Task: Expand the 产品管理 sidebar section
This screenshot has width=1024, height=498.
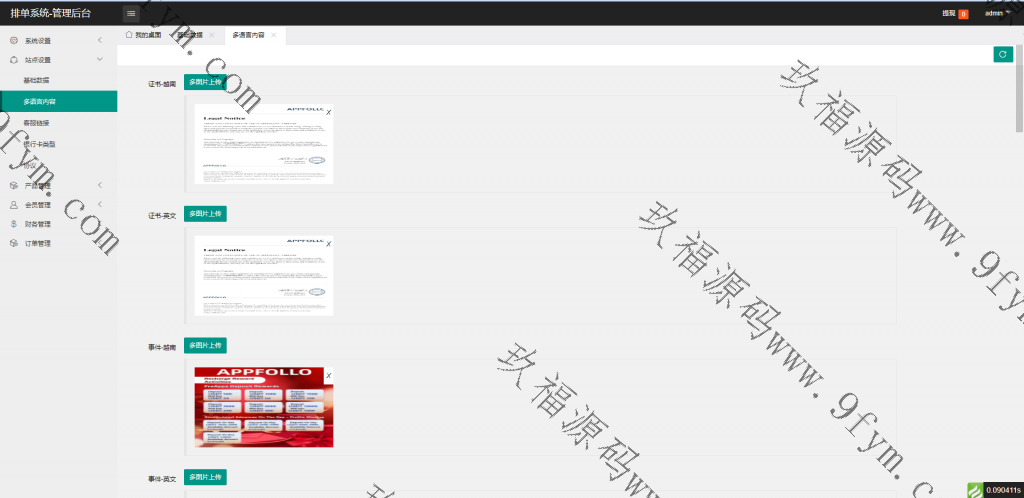Action: click(x=100, y=185)
